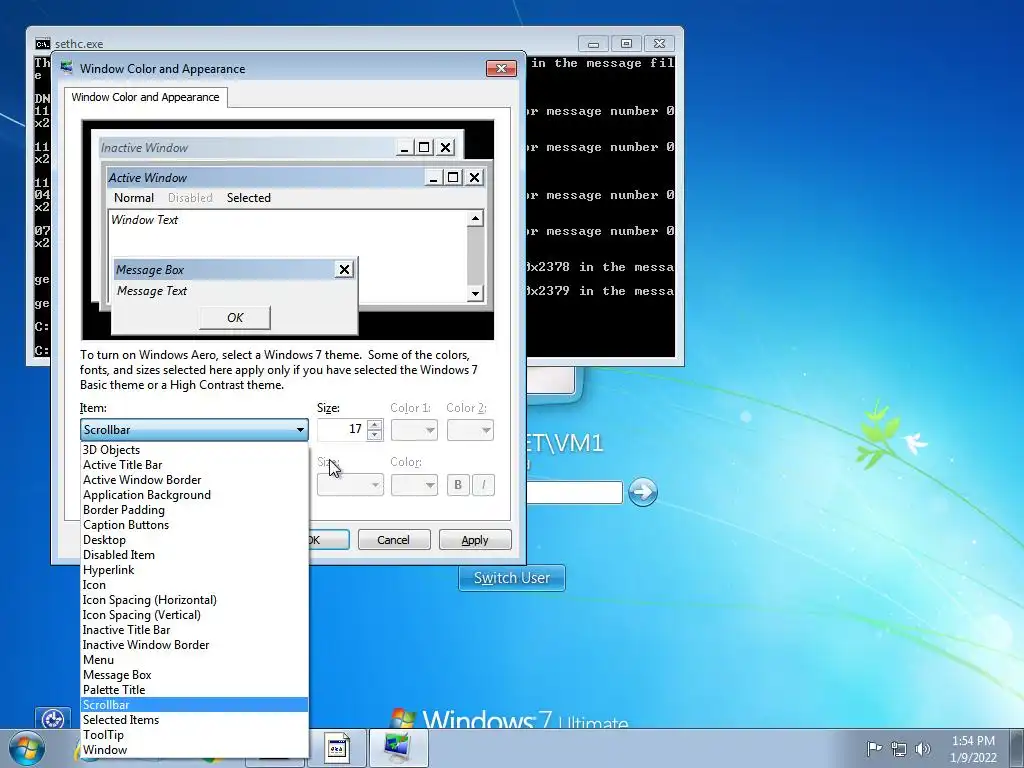Click the Apply button
1024x768 pixels.
pyautogui.click(x=475, y=540)
